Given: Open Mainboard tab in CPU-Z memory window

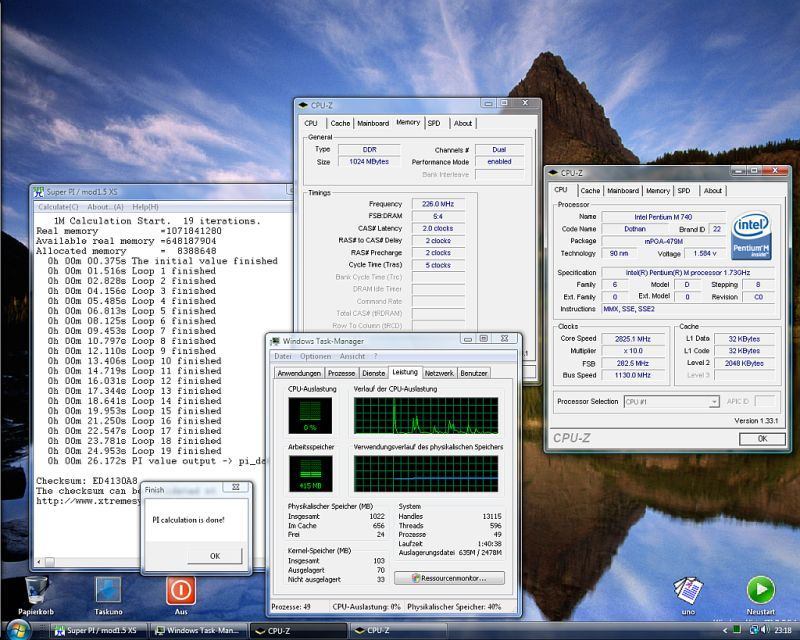Looking at the screenshot, I should click(x=373, y=123).
